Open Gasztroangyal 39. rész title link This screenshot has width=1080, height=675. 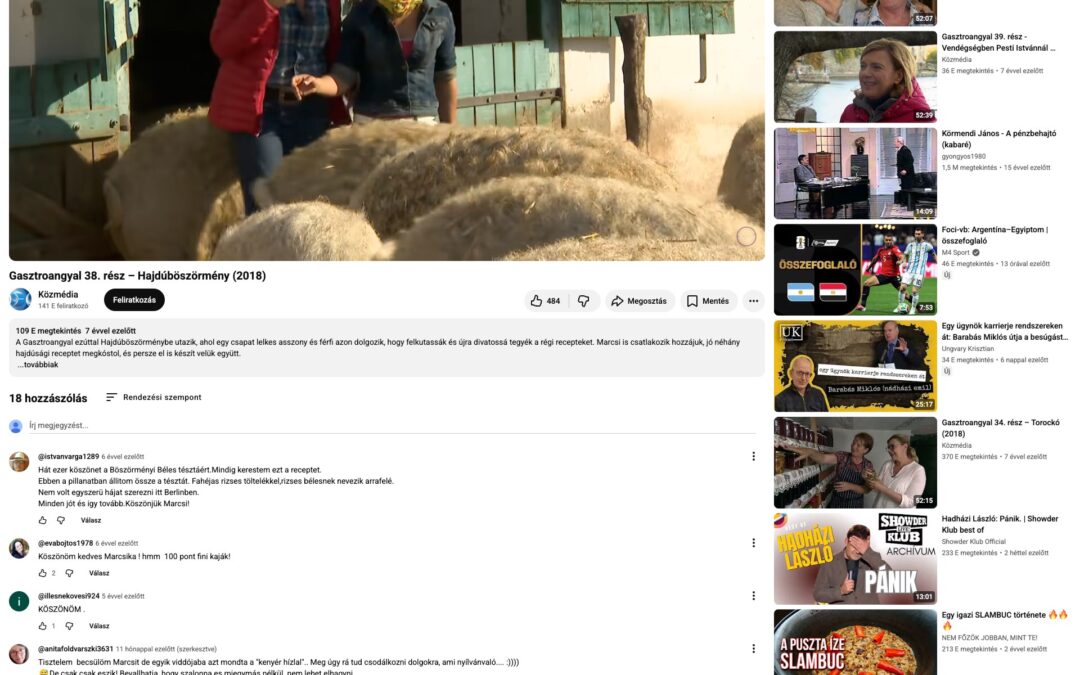[998, 42]
